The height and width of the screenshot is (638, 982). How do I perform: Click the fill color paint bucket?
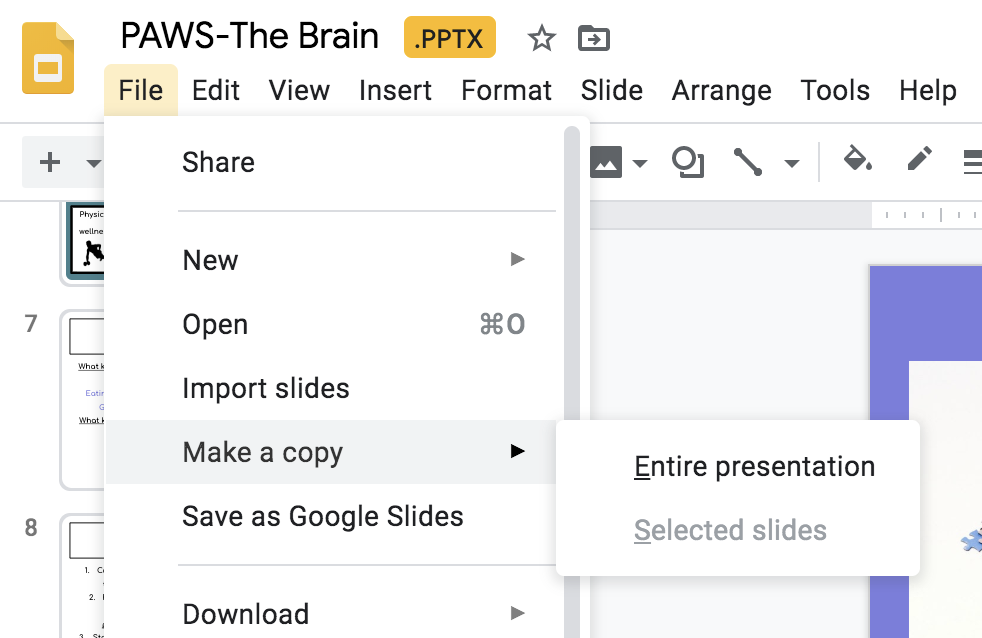[x=858, y=160]
